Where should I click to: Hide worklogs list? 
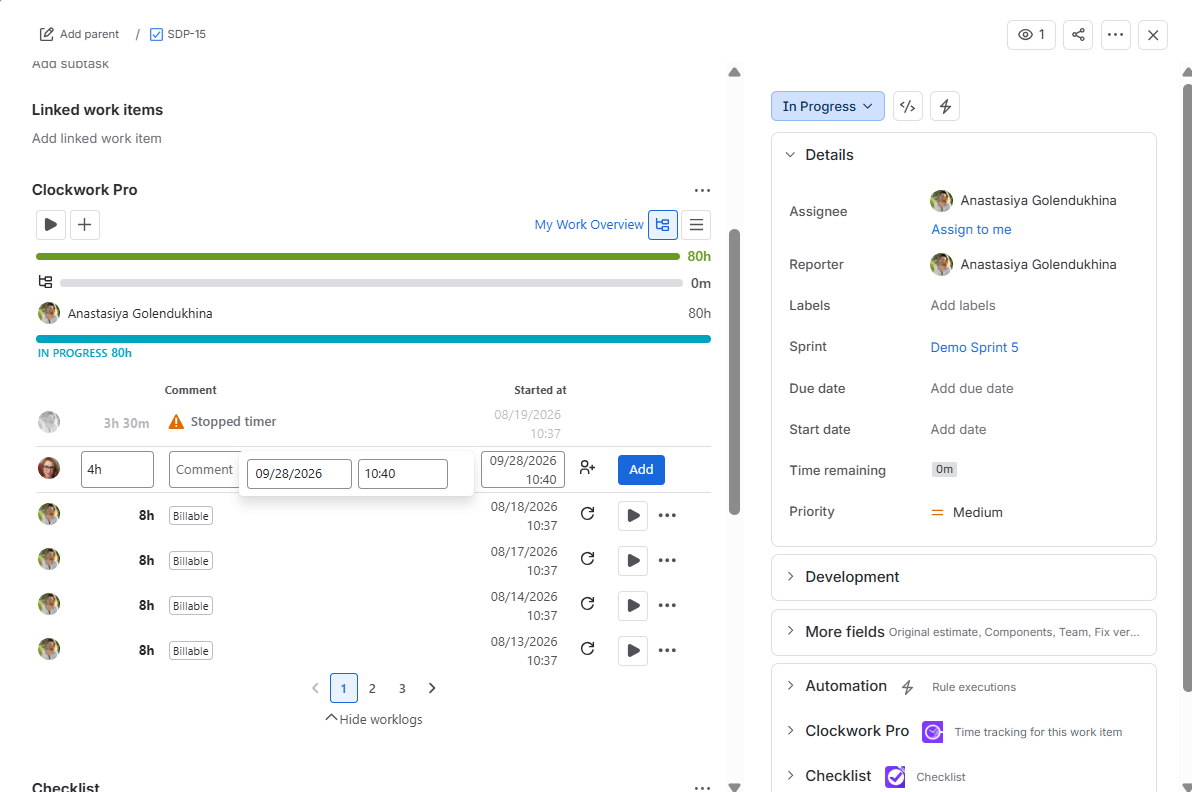[374, 719]
